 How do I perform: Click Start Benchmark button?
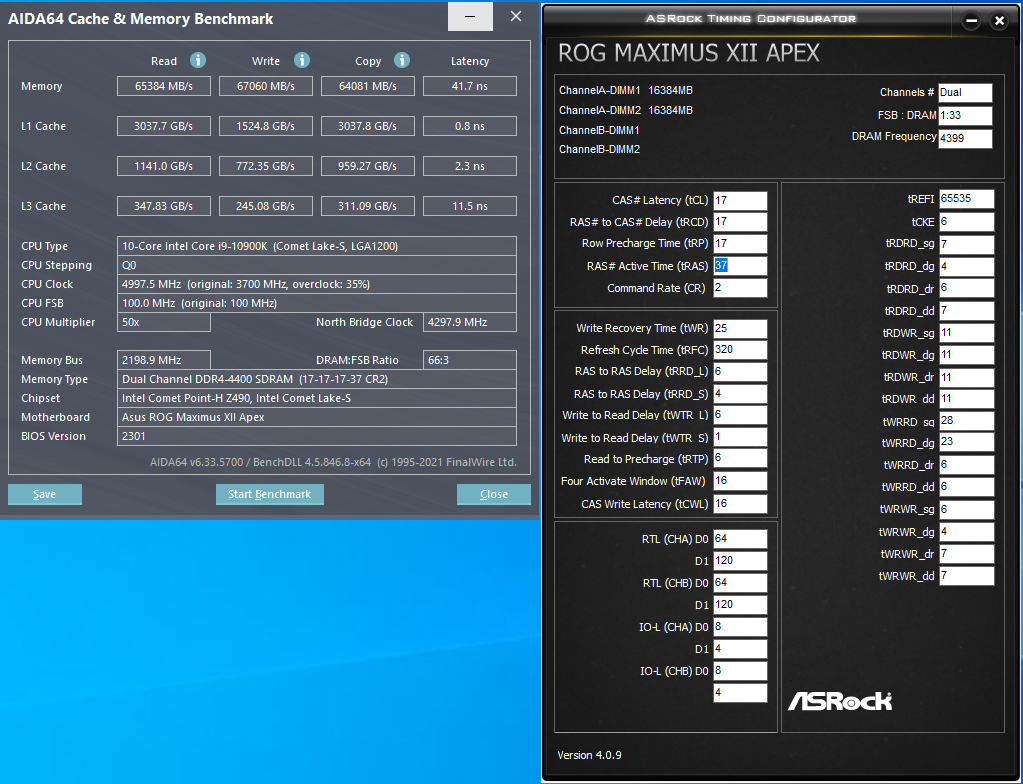coord(269,494)
